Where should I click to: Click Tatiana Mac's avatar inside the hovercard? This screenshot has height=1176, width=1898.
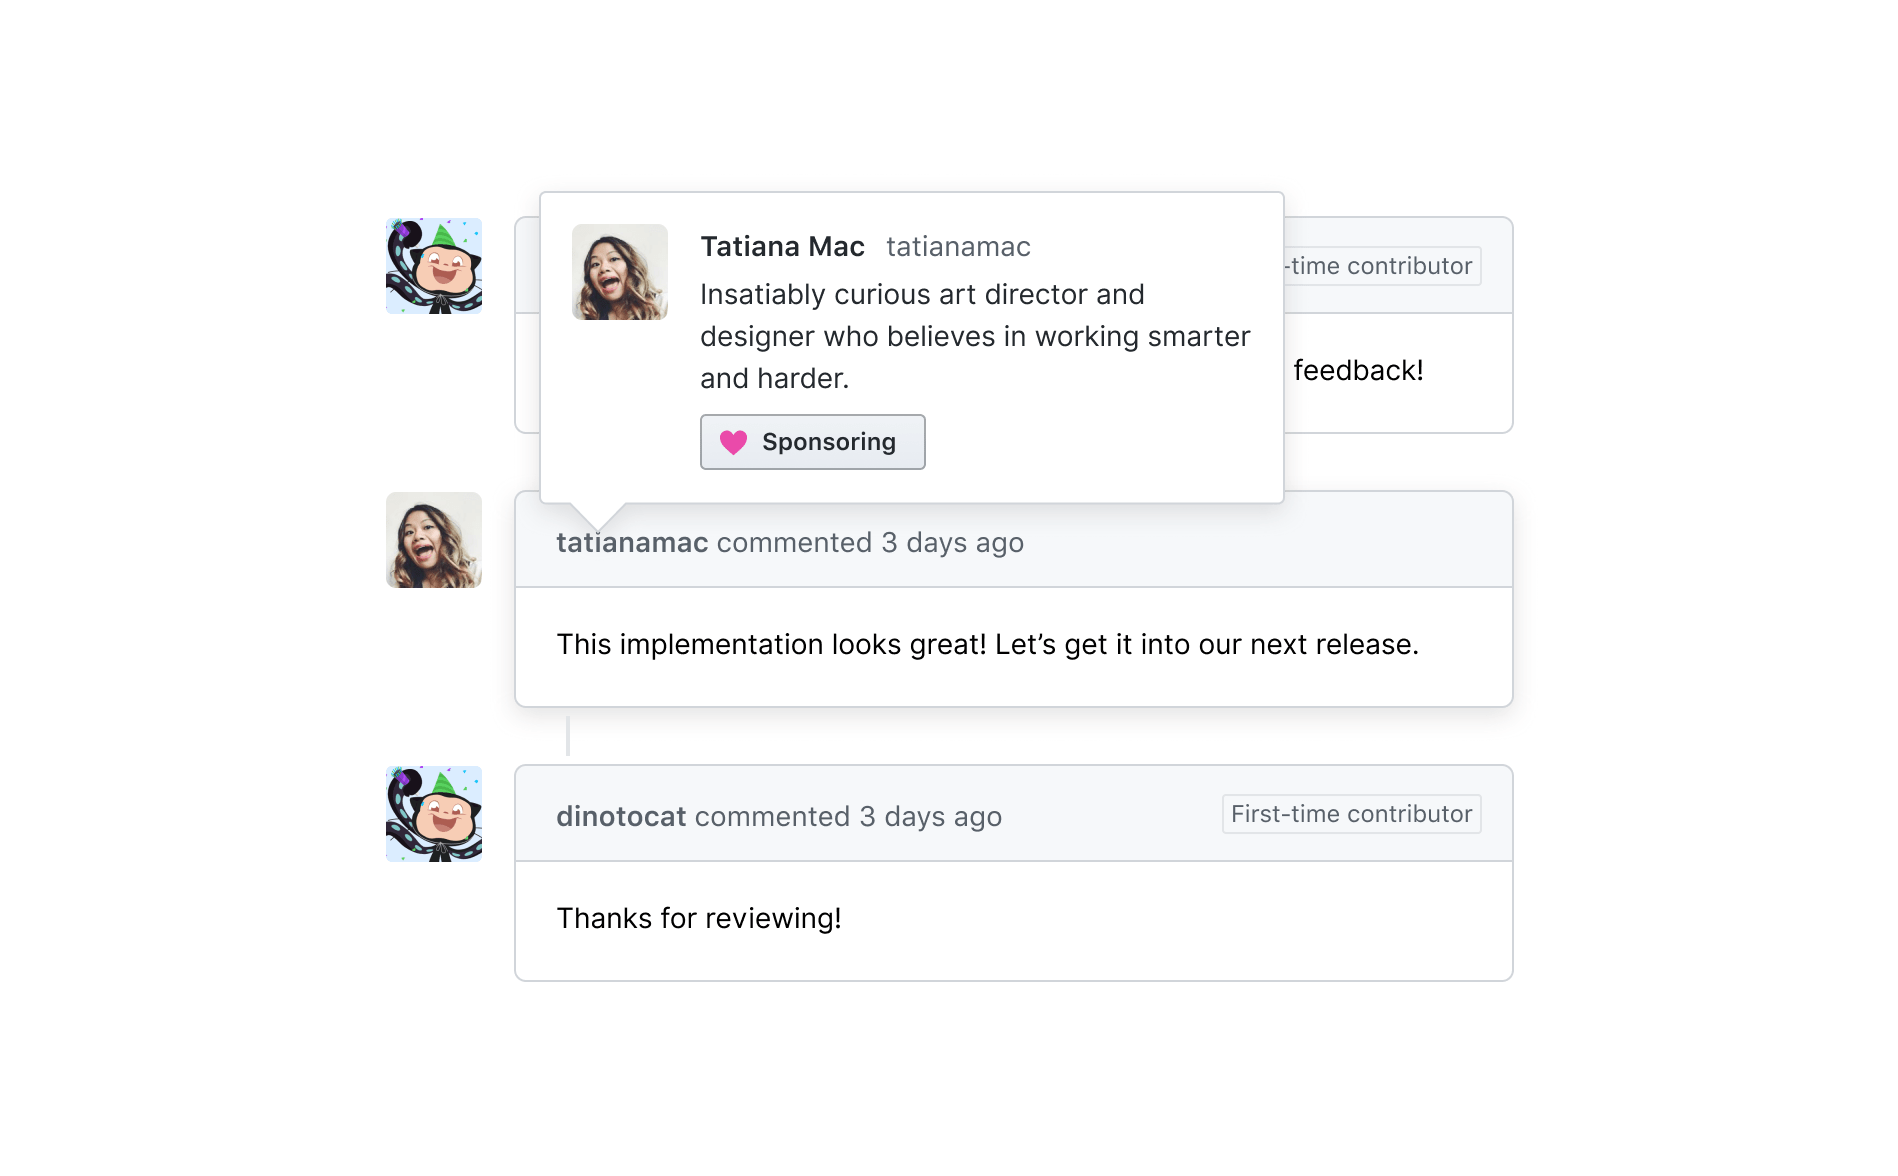tap(620, 272)
